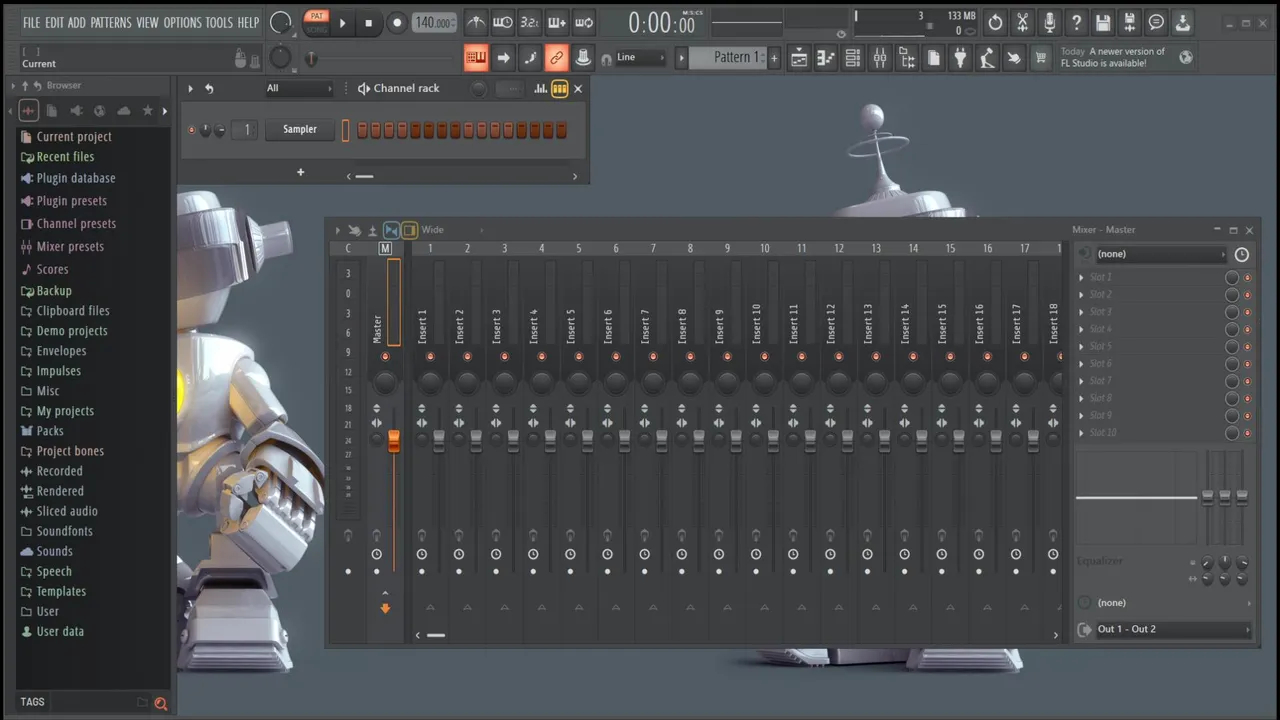Open the EDIT menu

coord(54,22)
